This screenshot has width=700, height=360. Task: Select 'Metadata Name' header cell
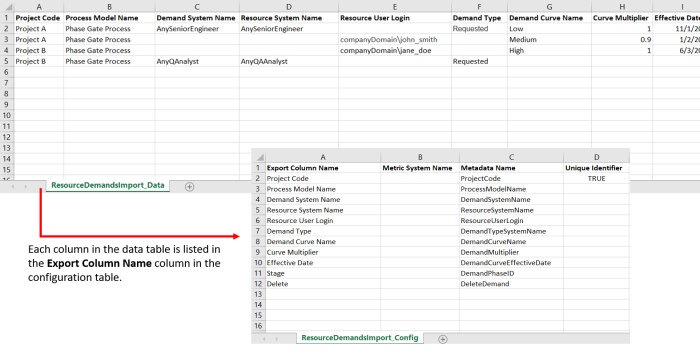(x=511, y=168)
